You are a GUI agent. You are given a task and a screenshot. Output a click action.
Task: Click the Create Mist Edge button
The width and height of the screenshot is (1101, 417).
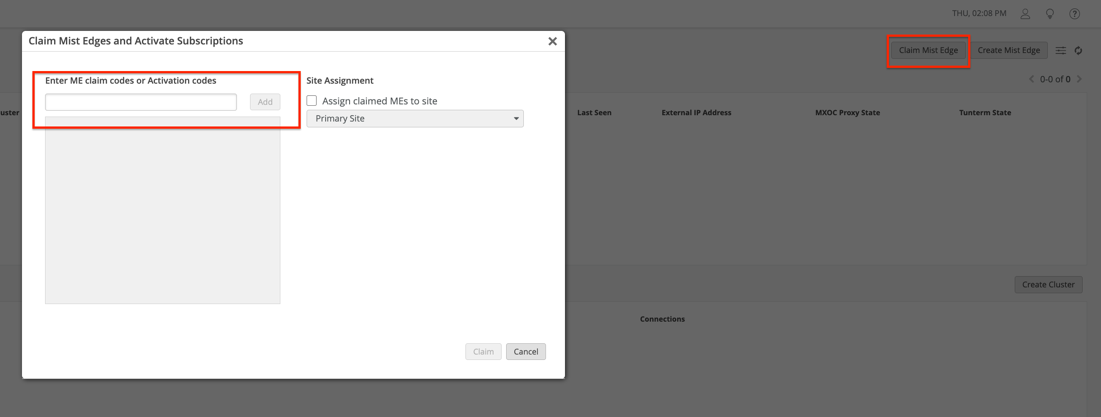[1008, 50]
